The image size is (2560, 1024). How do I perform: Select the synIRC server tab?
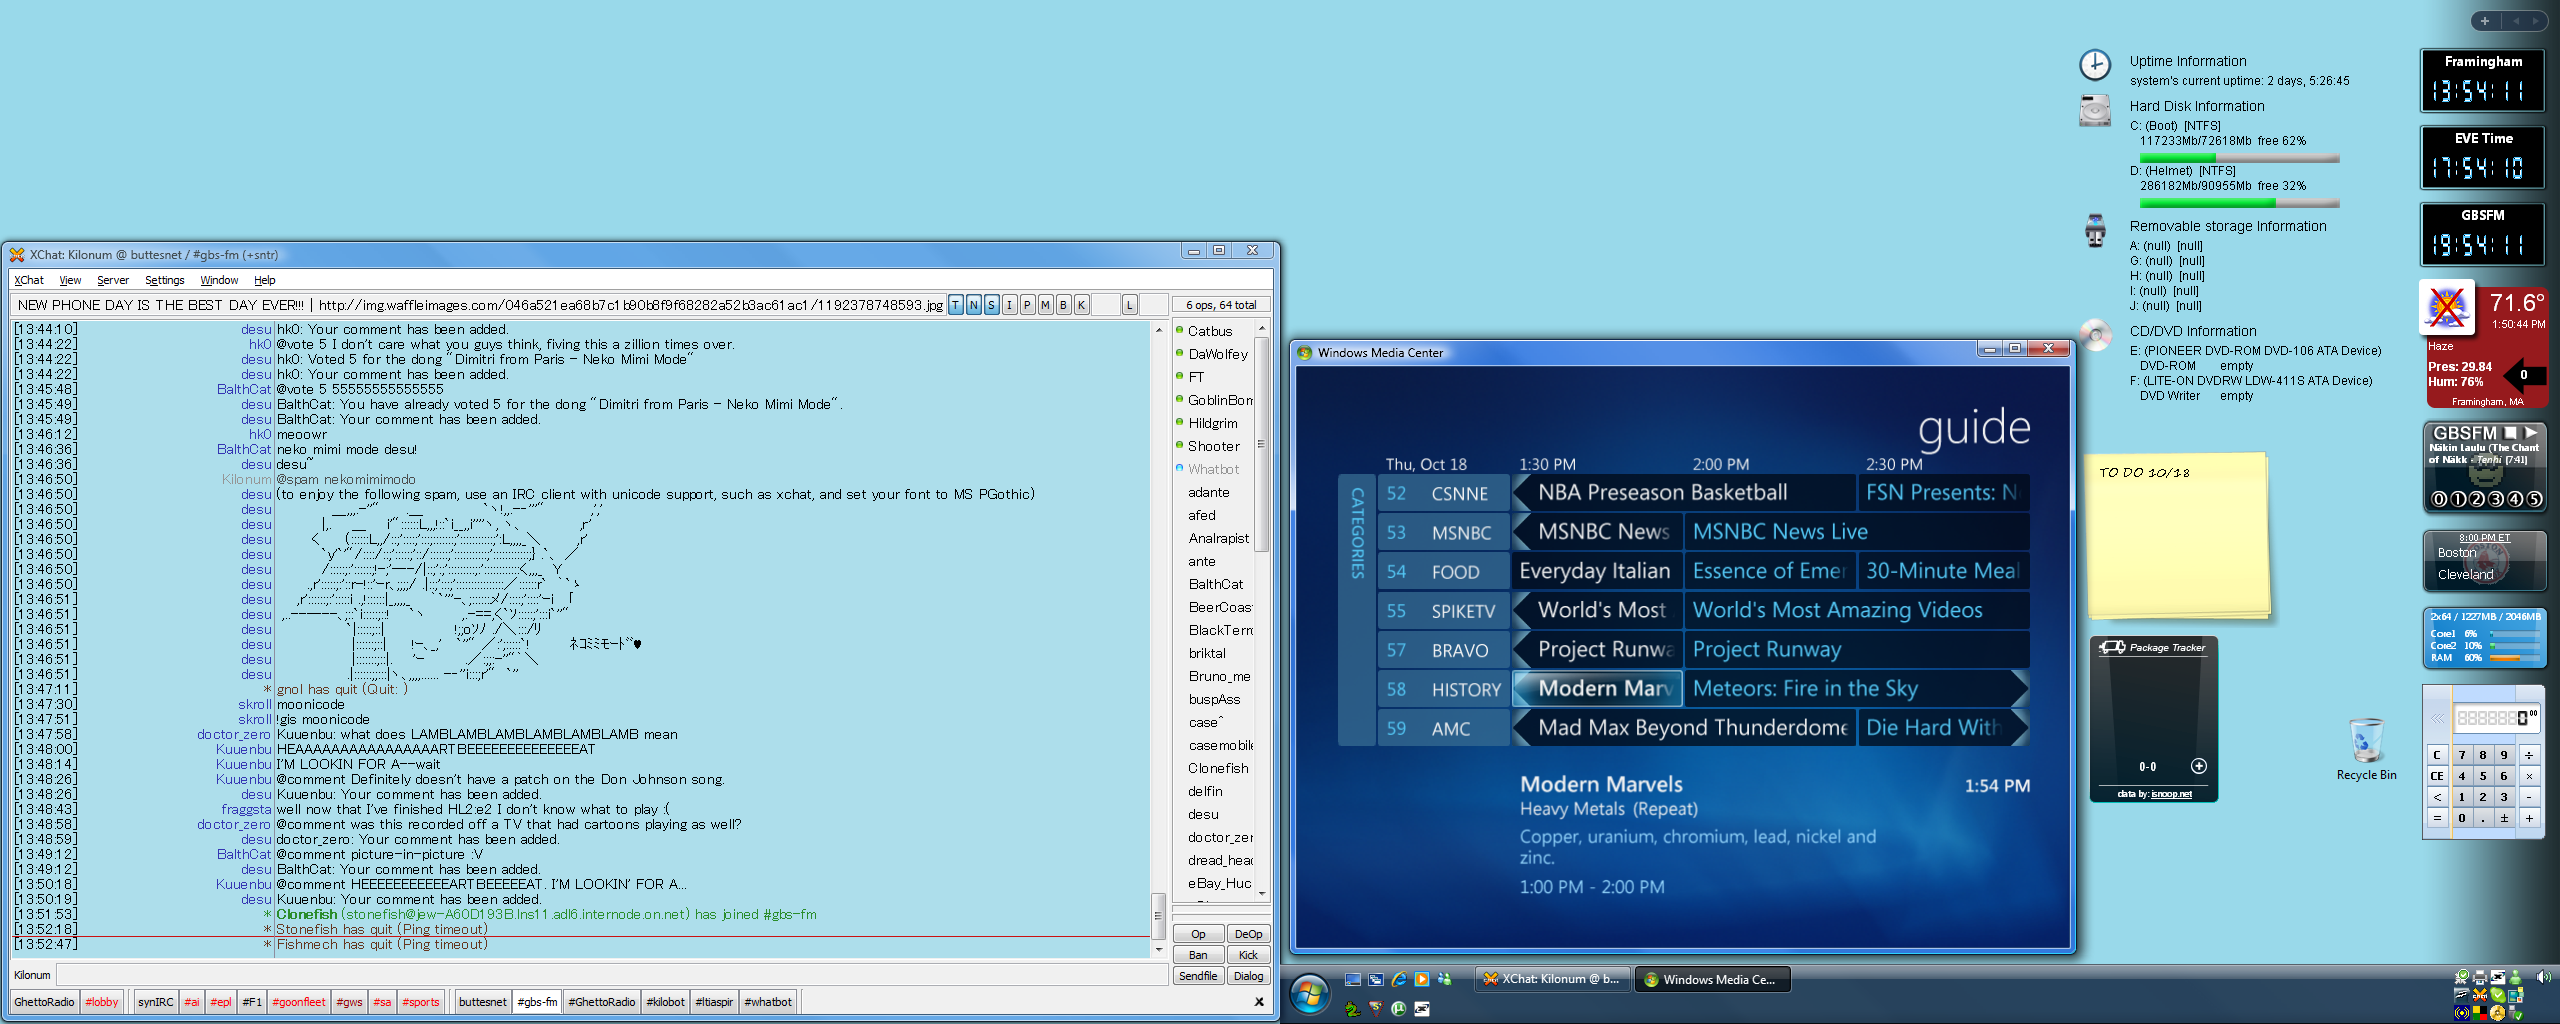click(155, 1002)
